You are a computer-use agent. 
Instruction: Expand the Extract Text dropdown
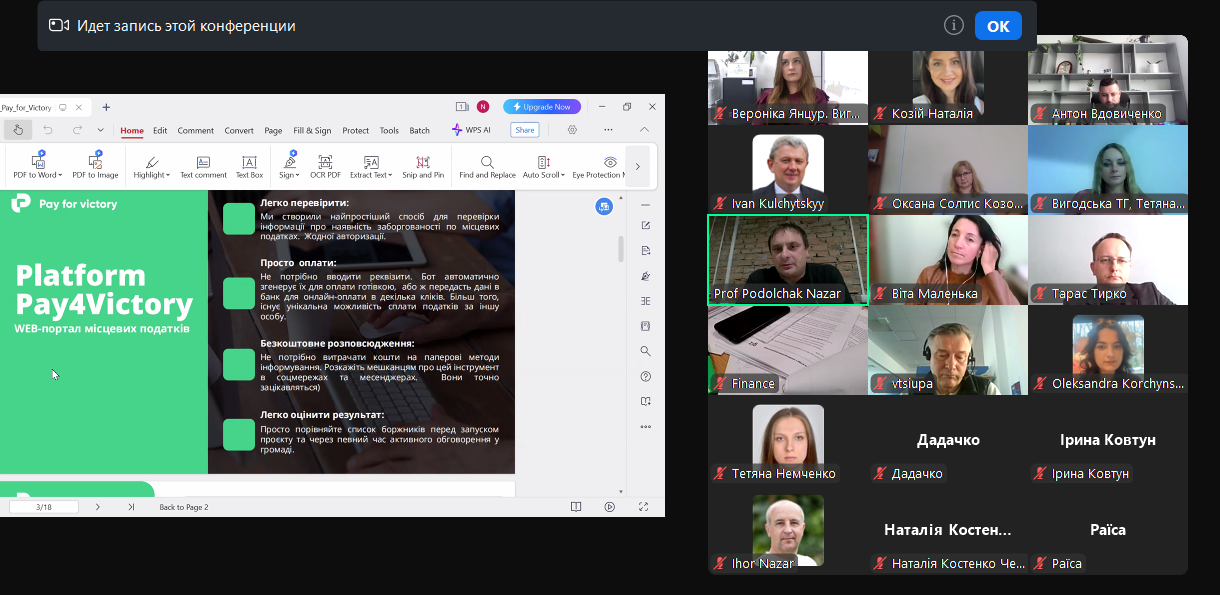391,175
